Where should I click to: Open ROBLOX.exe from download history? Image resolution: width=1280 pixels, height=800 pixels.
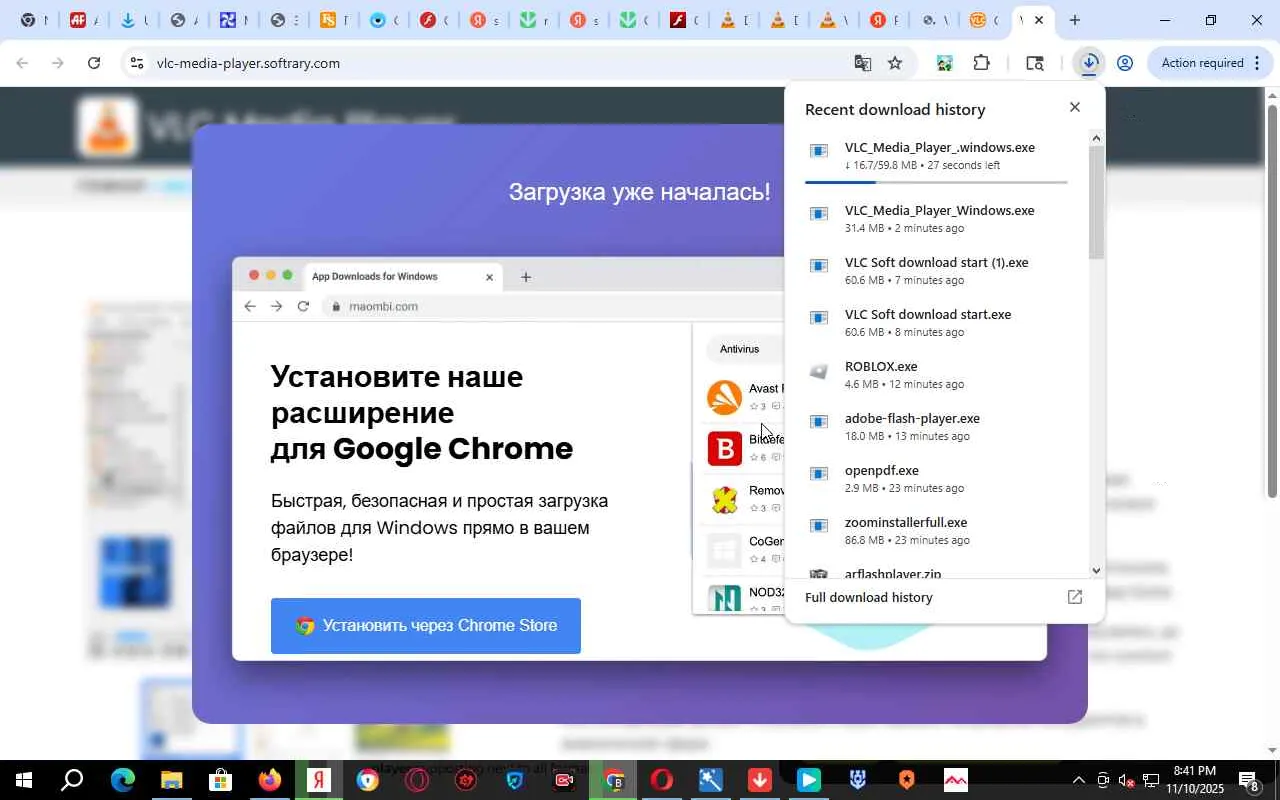pos(936,375)
